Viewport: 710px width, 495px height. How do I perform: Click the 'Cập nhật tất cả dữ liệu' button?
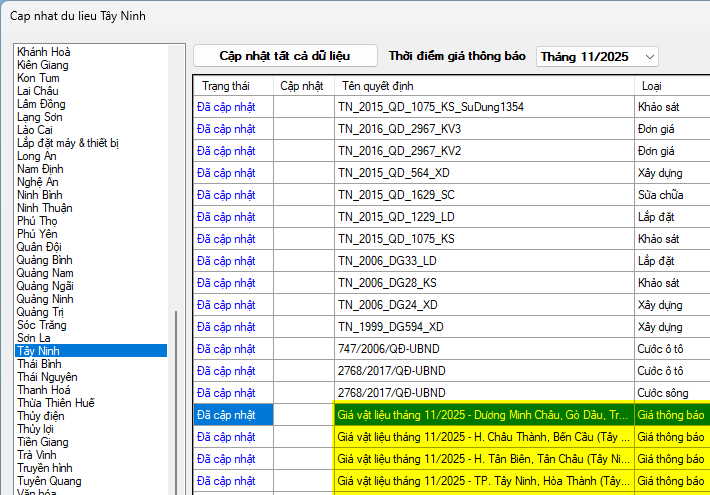(285, 56)
